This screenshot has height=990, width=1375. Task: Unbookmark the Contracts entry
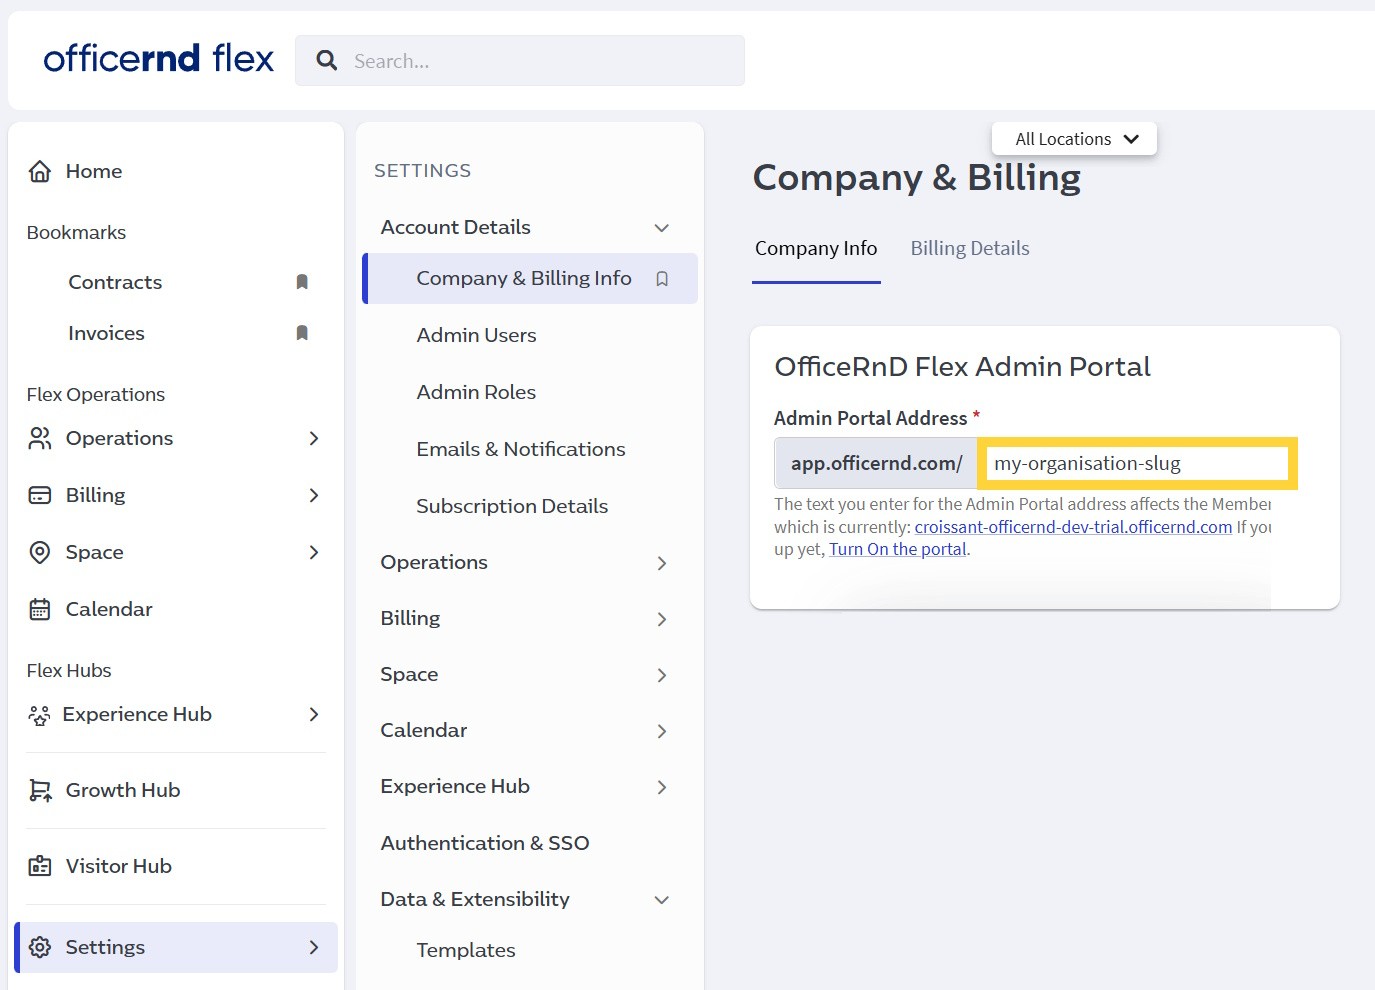coord(302,282)
